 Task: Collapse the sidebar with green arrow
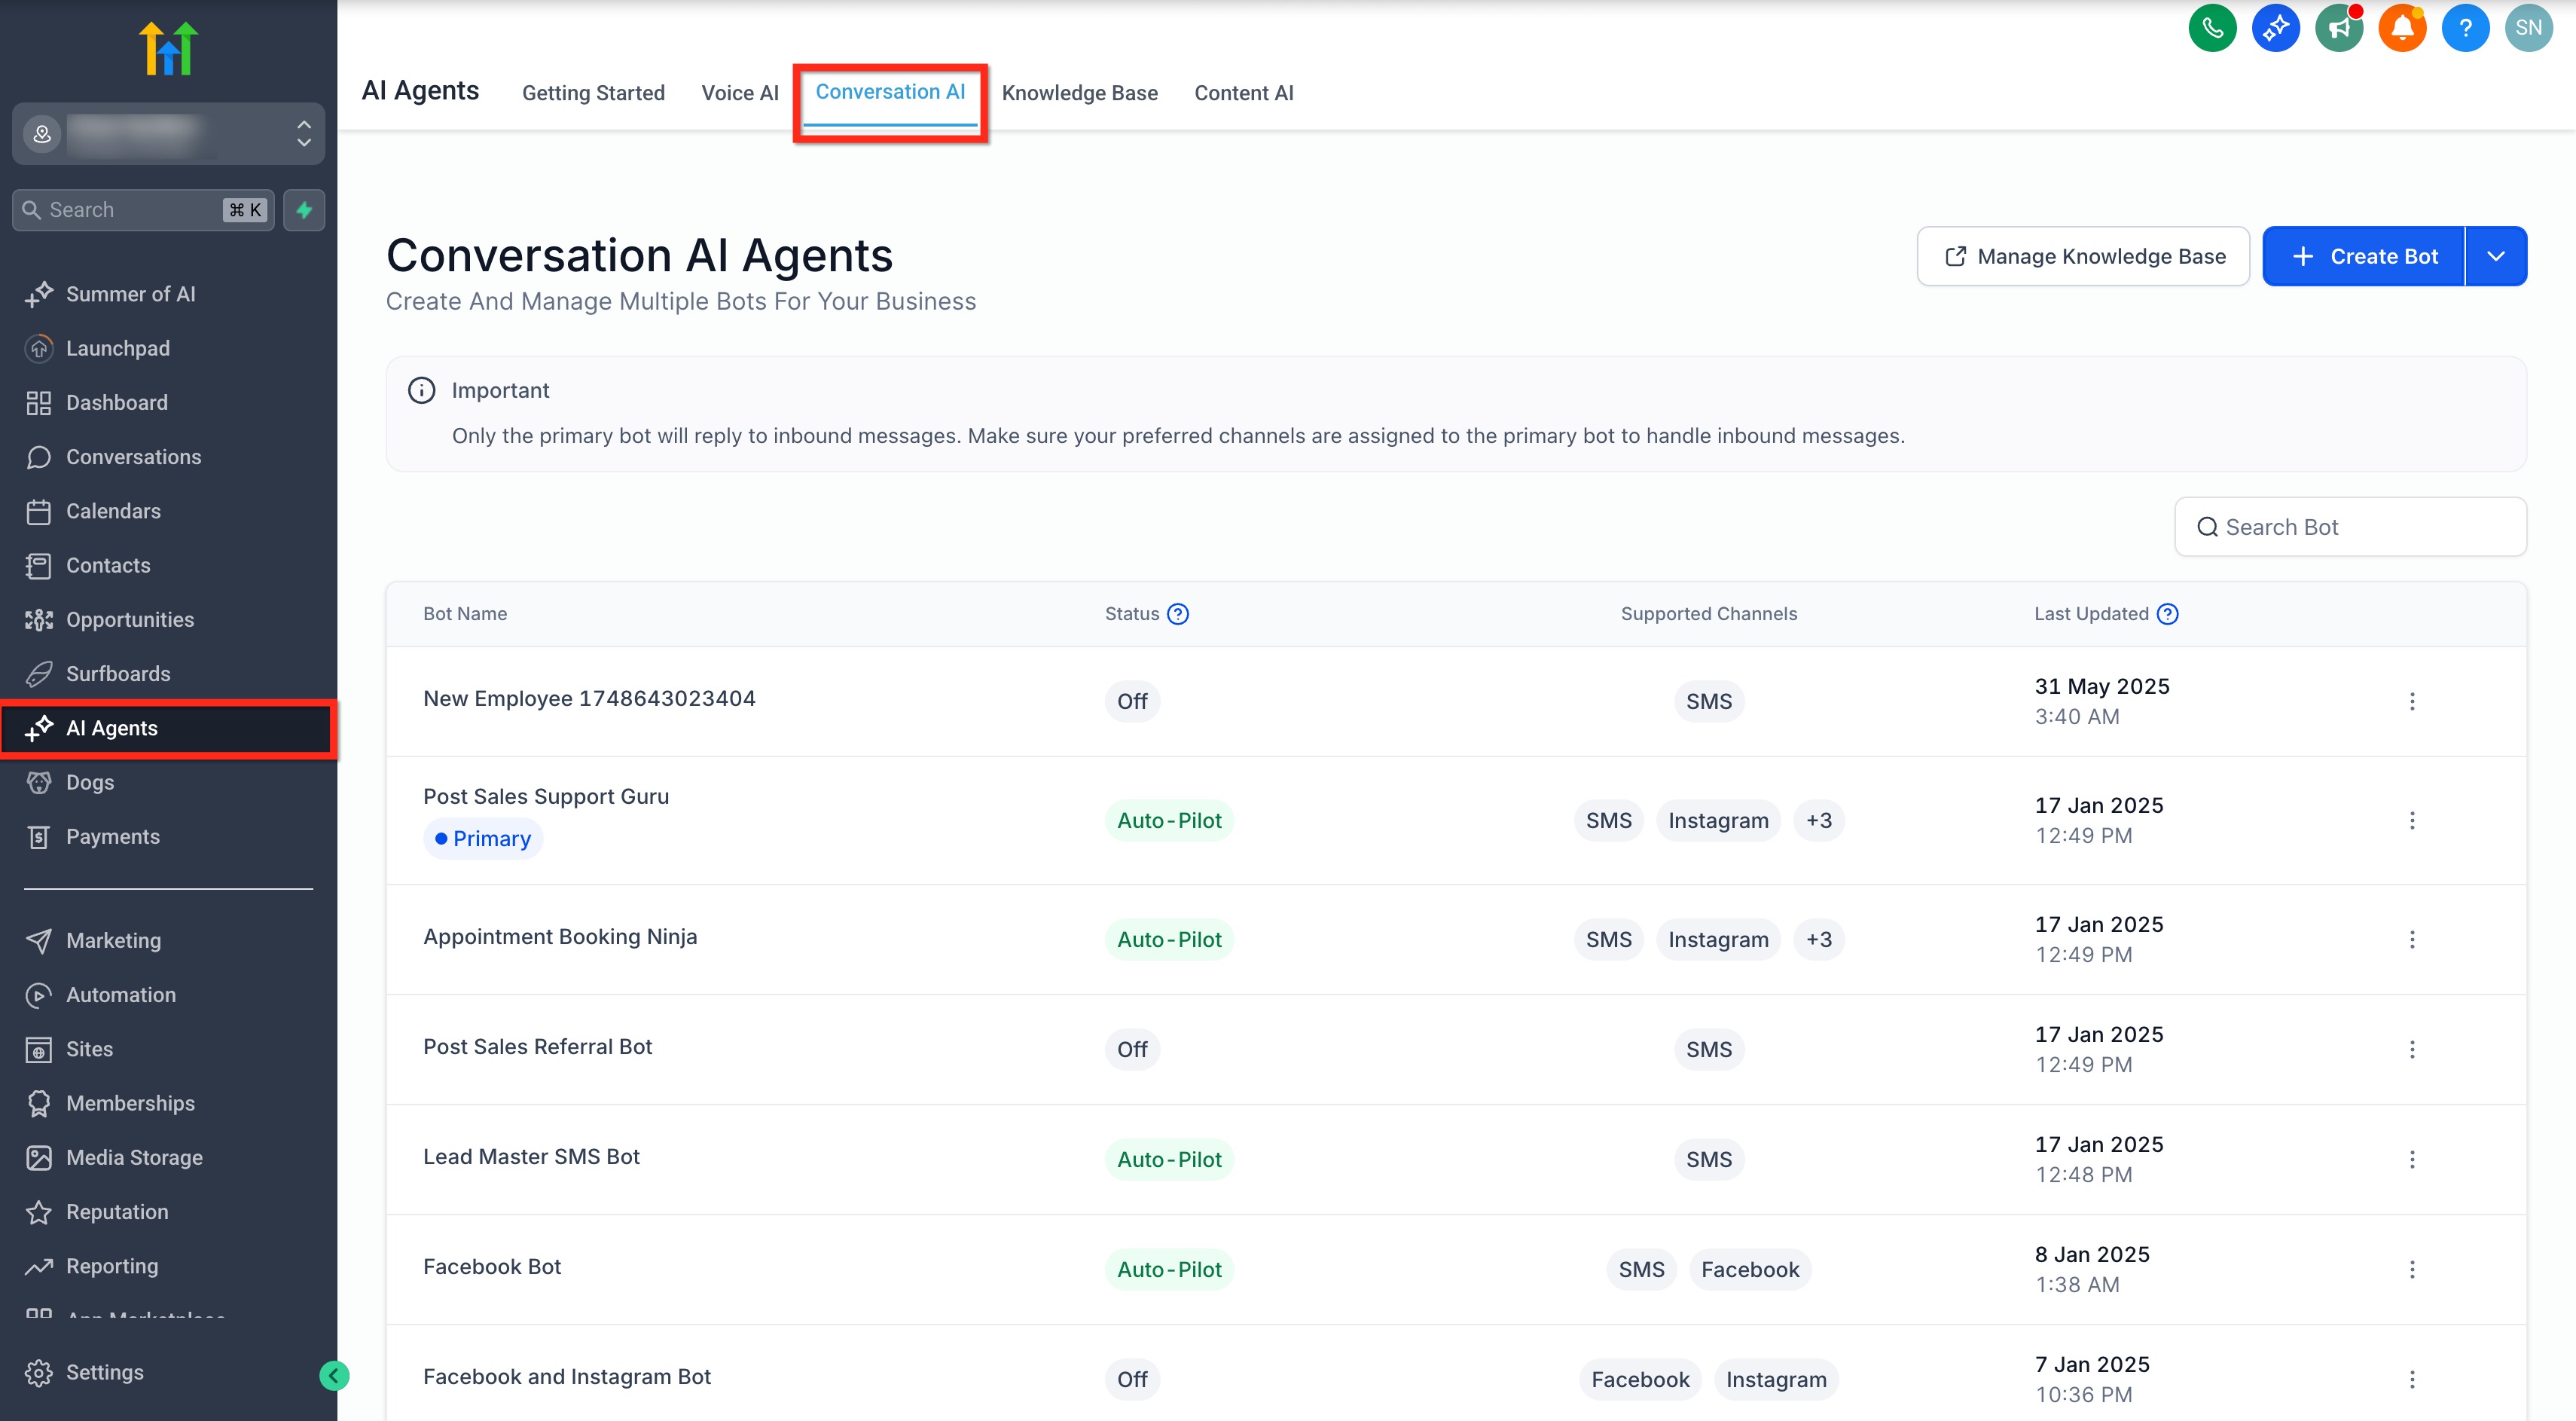coord(334,1376)
